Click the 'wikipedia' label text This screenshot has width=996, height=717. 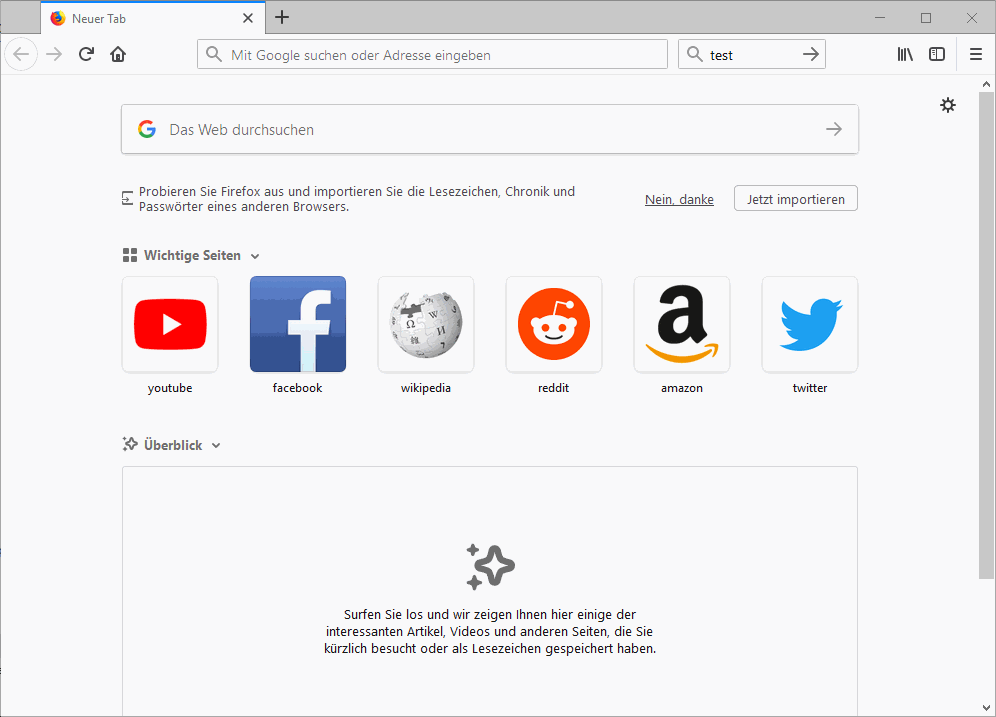tap(426, 388)
